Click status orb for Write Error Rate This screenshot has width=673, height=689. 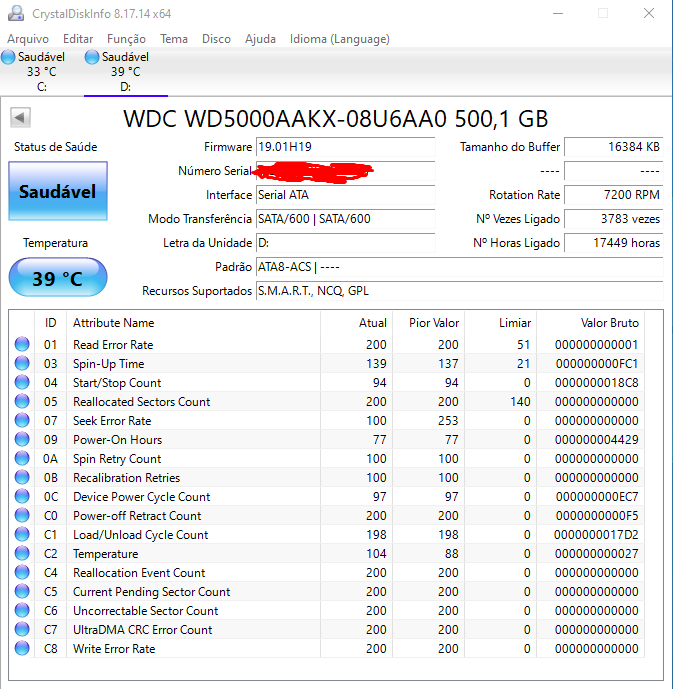(x=22, y=648)
